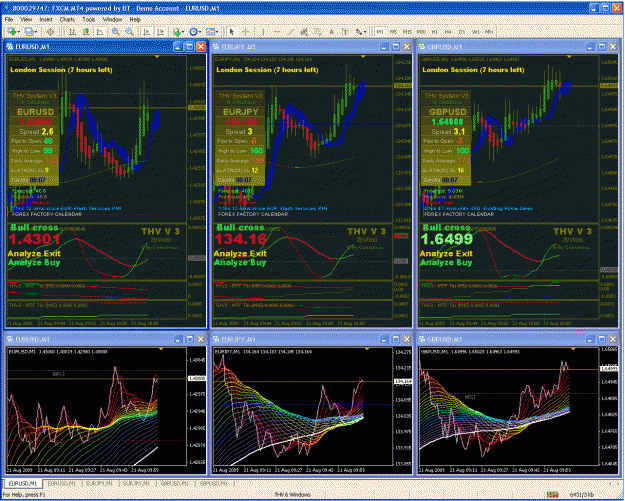
Task: Set timeframe to M15
Action: click(407, 32)
